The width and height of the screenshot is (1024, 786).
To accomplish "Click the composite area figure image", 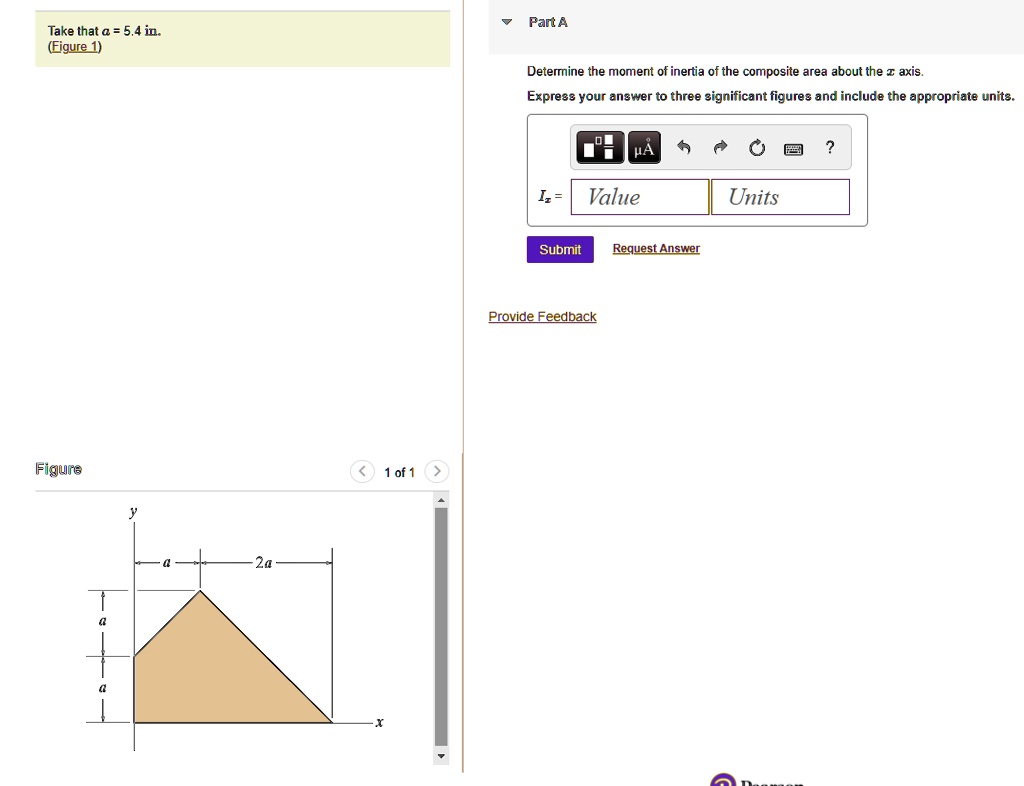I will click(x=235, y=628).
